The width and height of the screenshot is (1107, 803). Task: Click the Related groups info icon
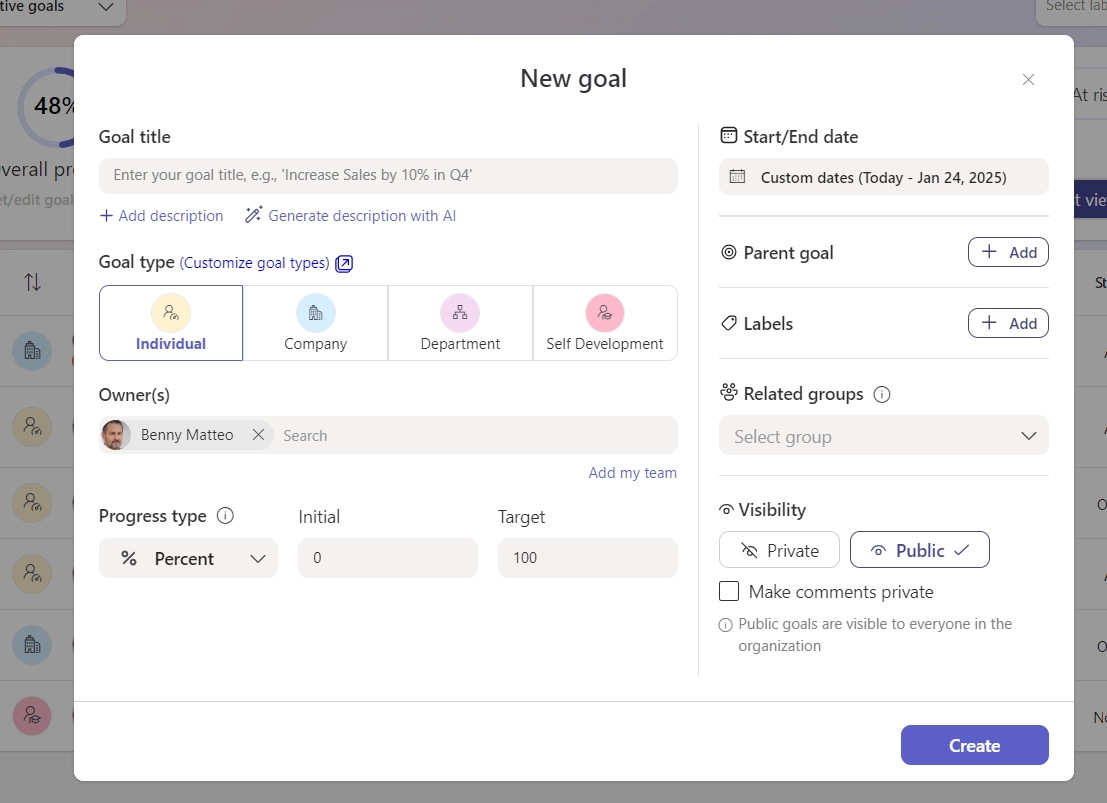point(881,393)
